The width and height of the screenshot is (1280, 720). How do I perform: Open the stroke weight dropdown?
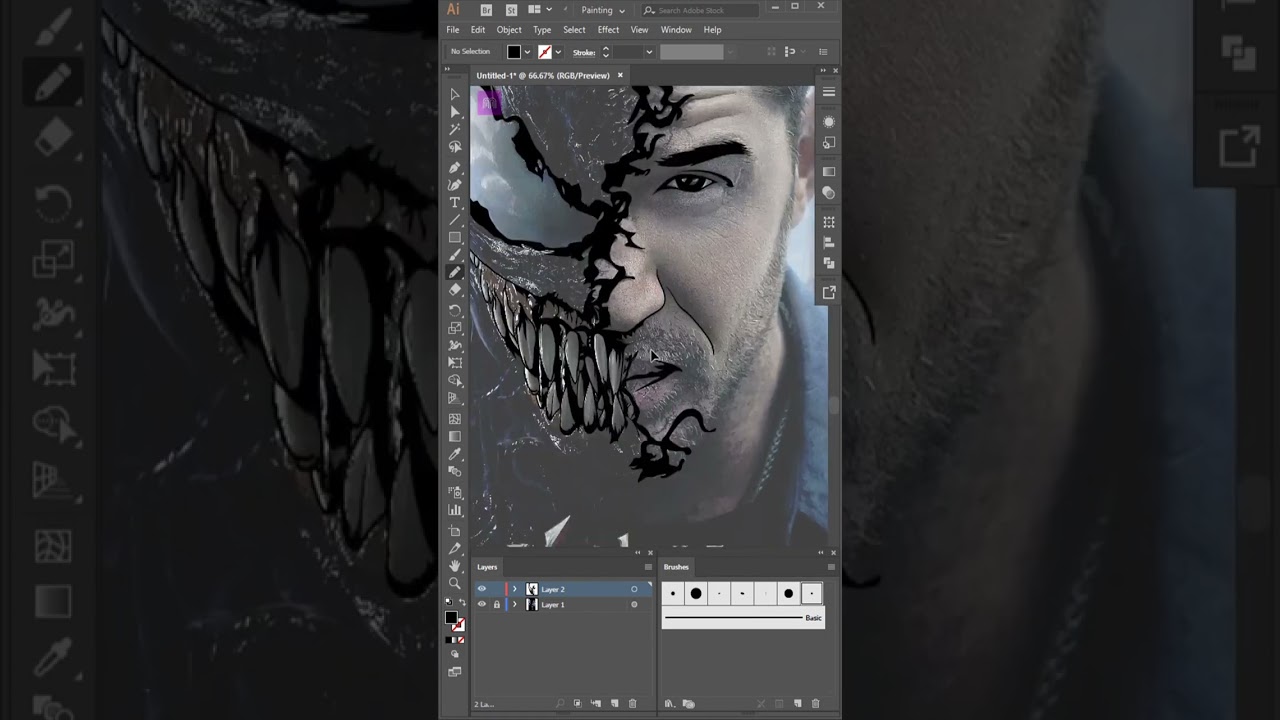click(x=649, y=52)
